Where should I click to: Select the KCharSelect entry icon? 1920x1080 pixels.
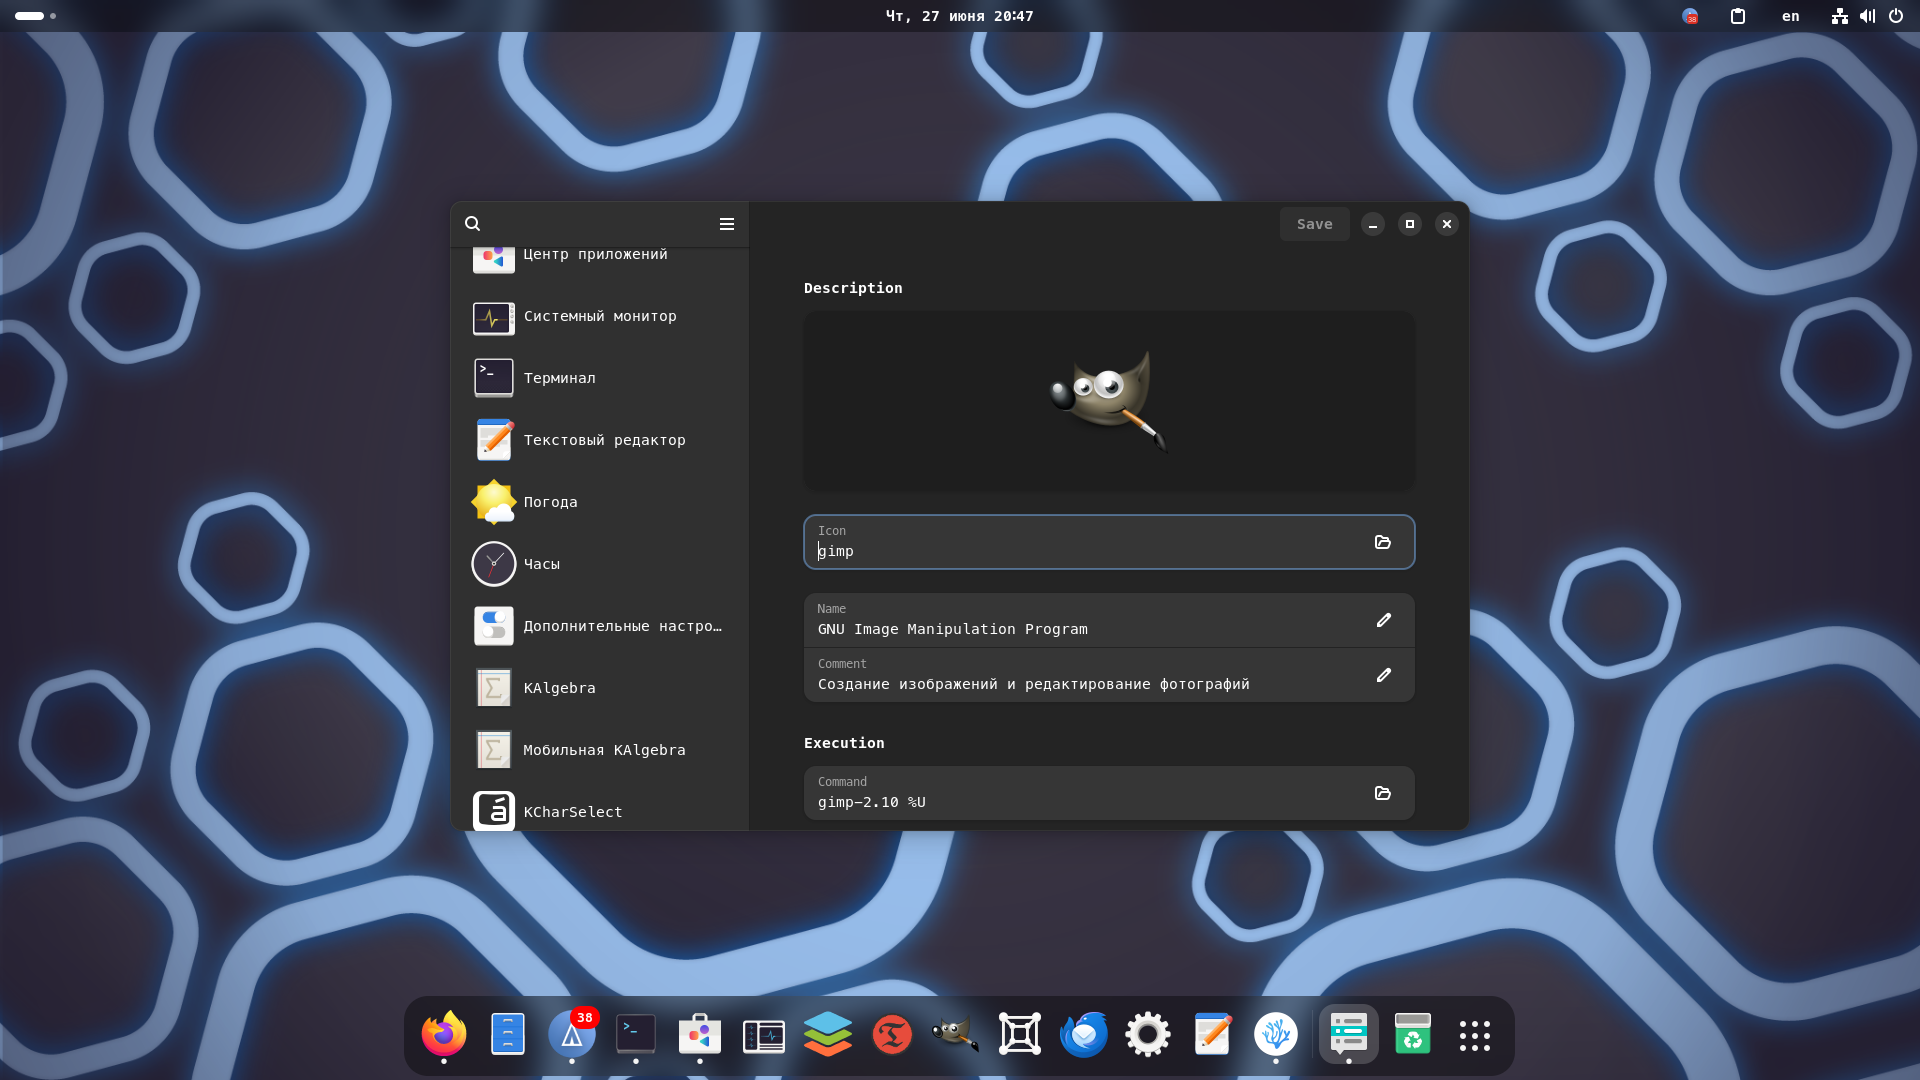tap(493, 811)
